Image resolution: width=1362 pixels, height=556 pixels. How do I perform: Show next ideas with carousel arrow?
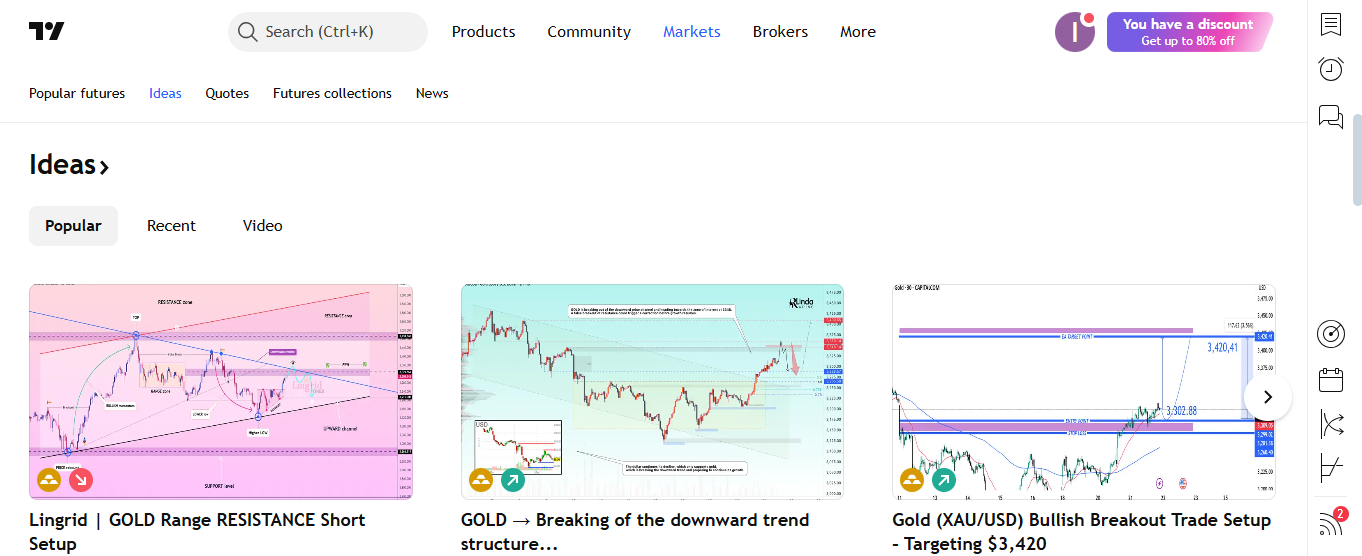(1268, 397)
